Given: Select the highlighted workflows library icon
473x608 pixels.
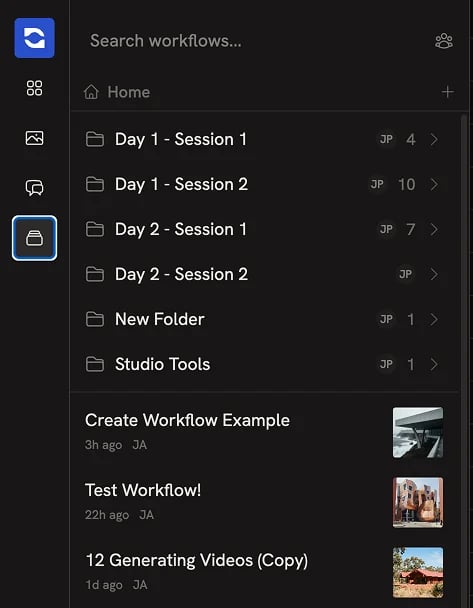Looking at the screenshot, I should point(35,238).
